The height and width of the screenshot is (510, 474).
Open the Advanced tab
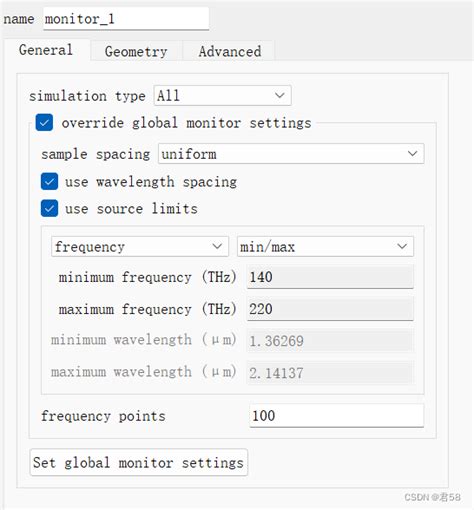click(230, 51)
